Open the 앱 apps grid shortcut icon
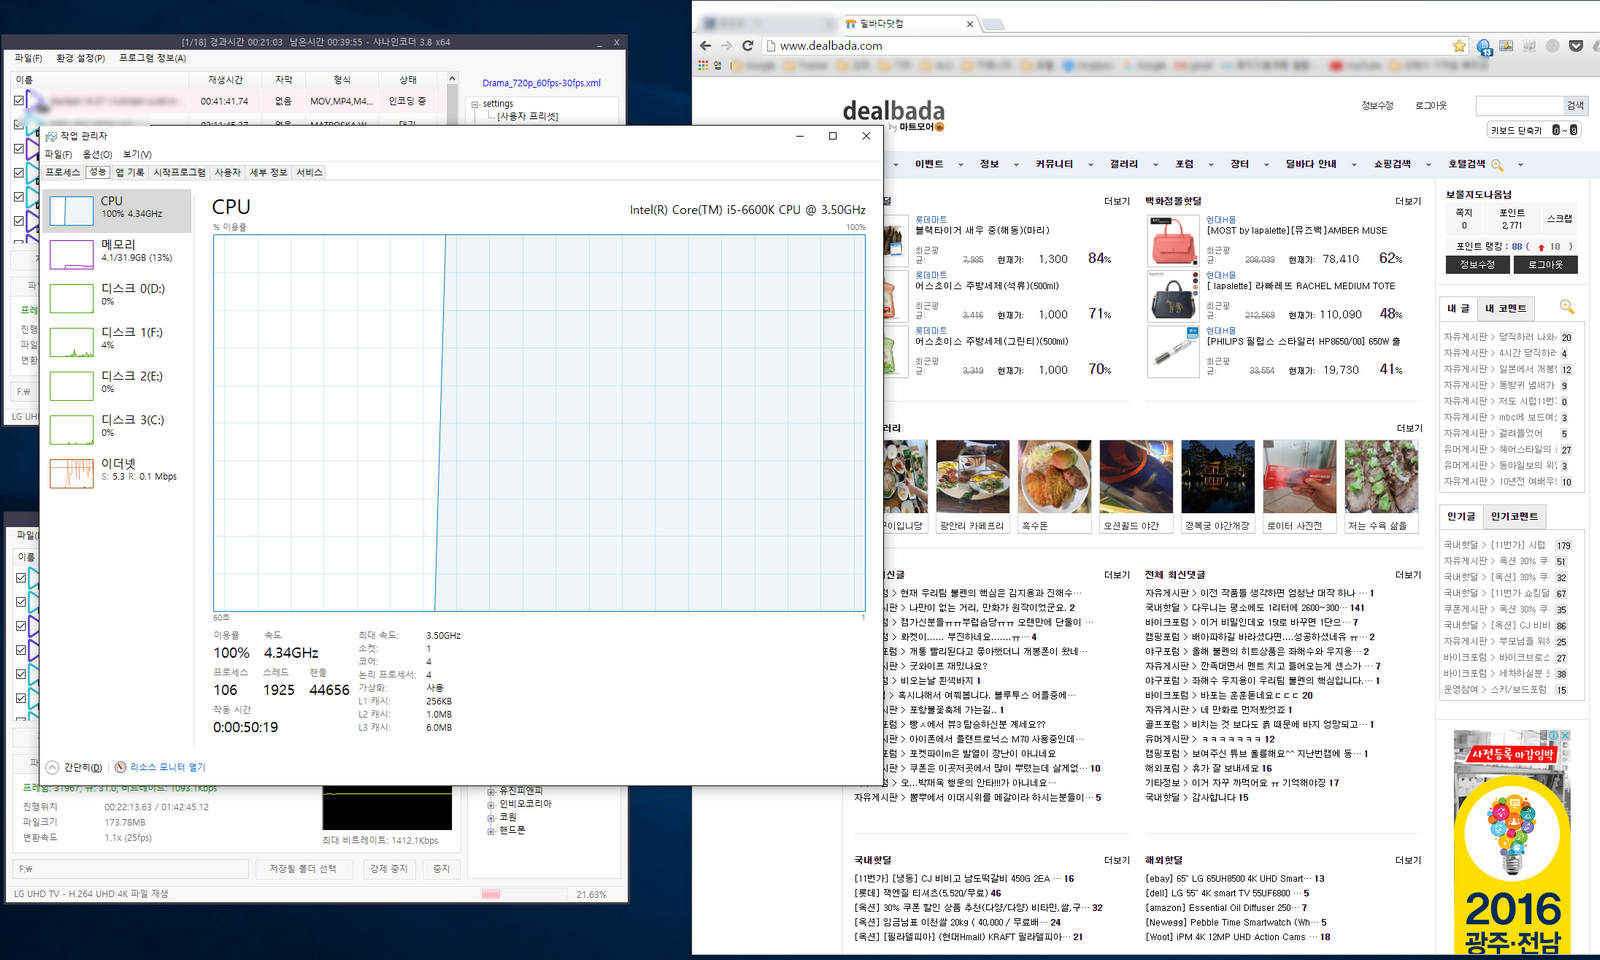 (704, 65)
